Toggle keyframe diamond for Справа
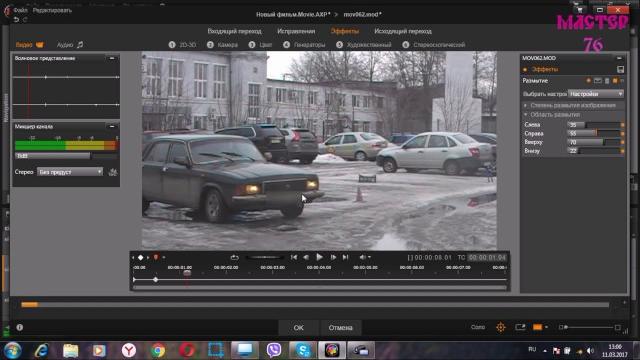 [x=622, y=133]
